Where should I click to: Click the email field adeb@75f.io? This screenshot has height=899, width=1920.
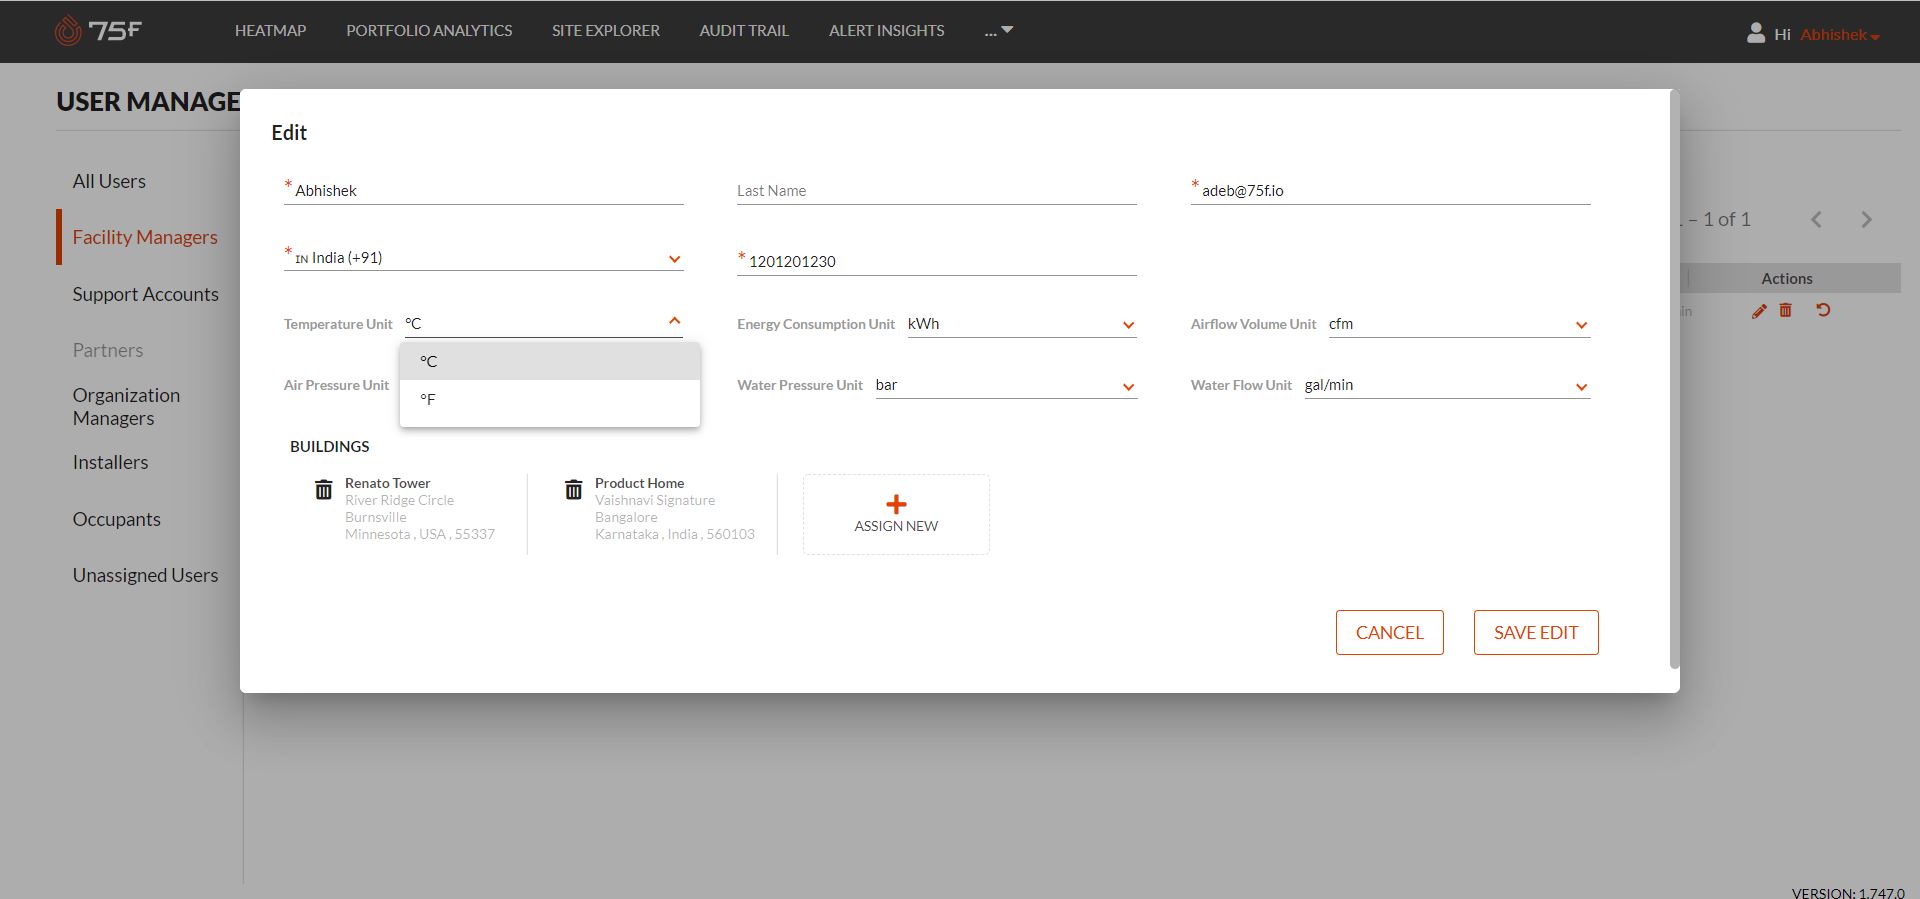[x=1390, y=190]
